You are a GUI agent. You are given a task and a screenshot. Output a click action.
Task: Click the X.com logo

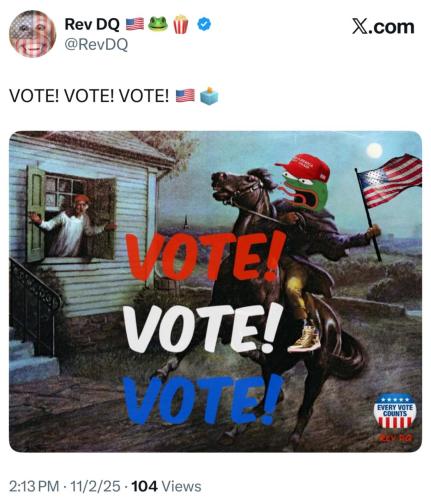[x=383, y=27]
